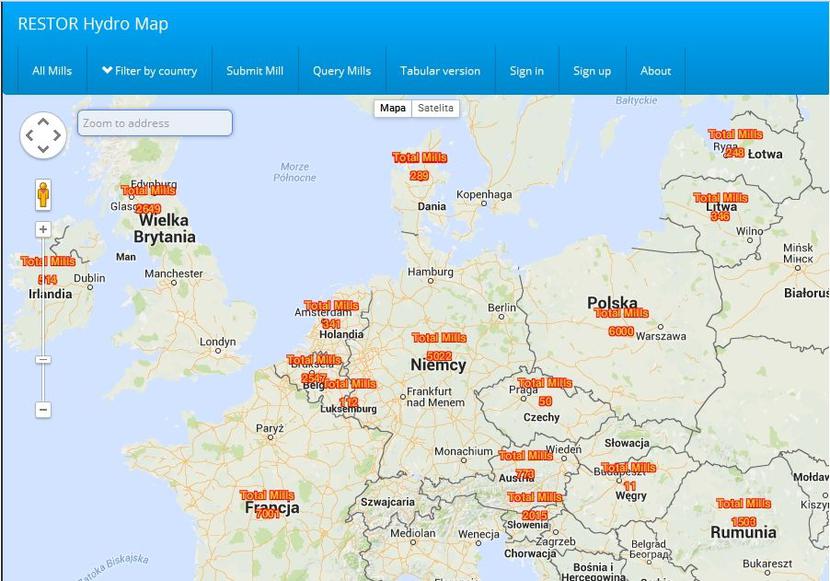
Task: Open the 11 mills count in Hungary
Action: click(629, 486)
